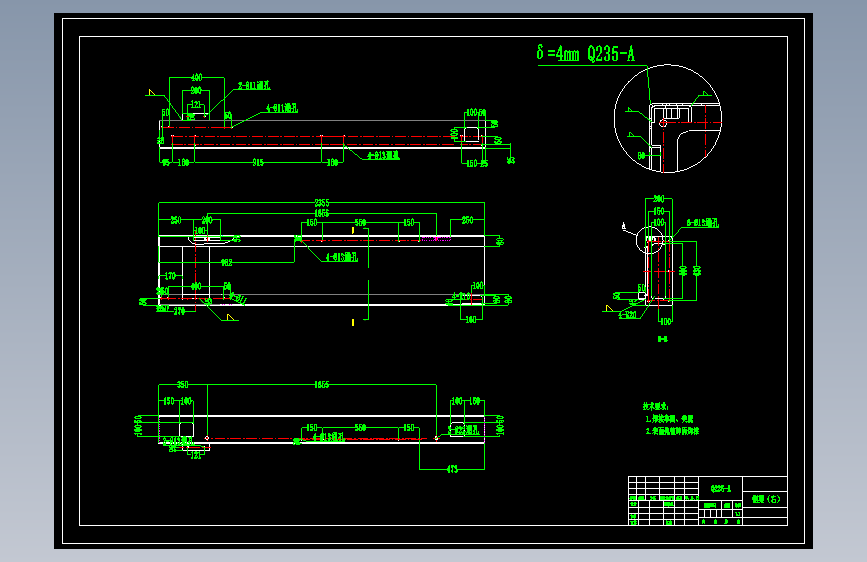Click the 550 dimension in bottom view

[x=360, y=428]
